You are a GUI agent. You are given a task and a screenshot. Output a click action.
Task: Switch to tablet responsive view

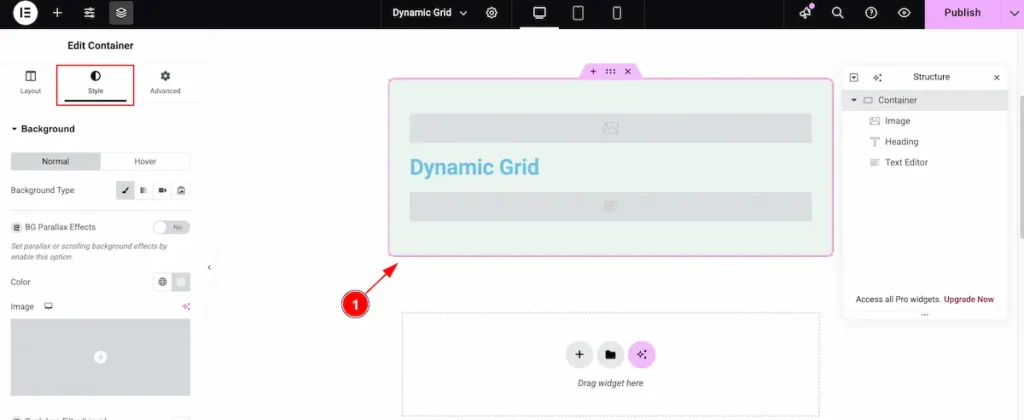[578, 13]
